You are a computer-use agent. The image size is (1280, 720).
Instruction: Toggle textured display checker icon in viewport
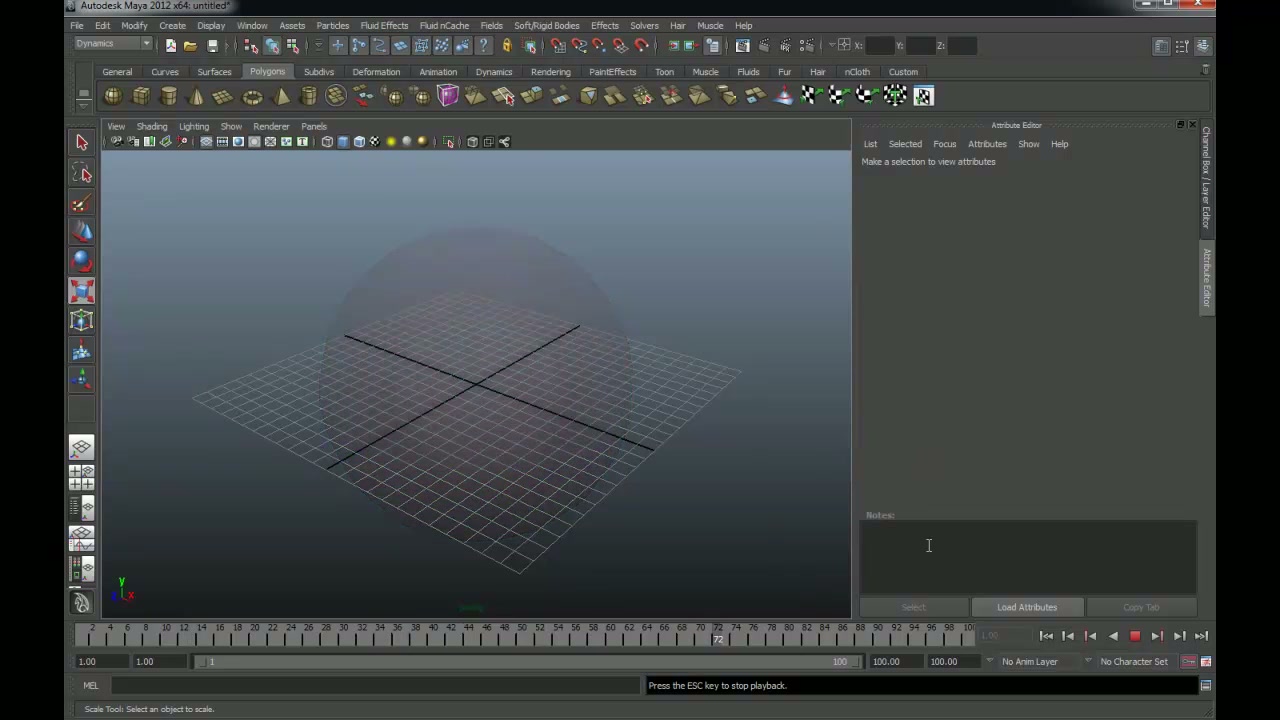point(375,142)
